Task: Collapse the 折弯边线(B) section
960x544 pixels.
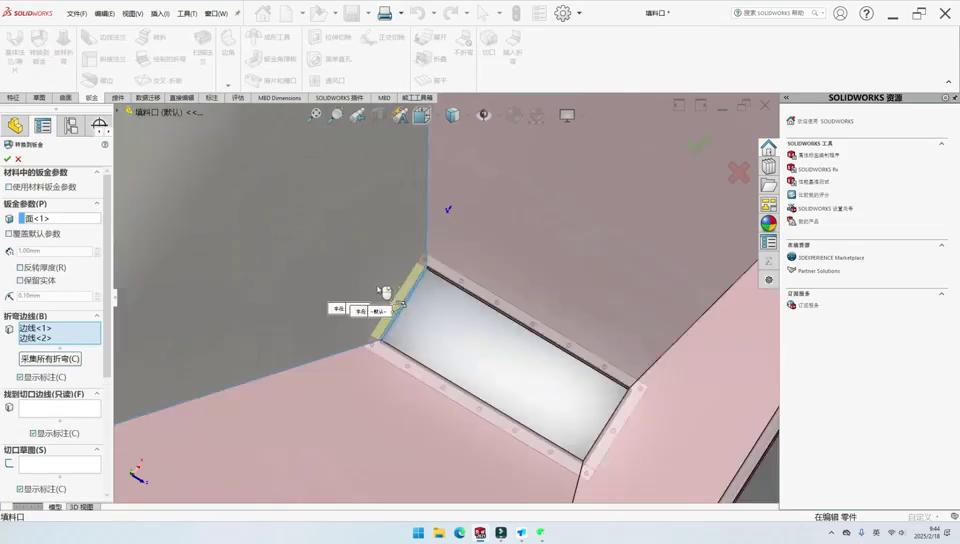Action: point(97,316)
